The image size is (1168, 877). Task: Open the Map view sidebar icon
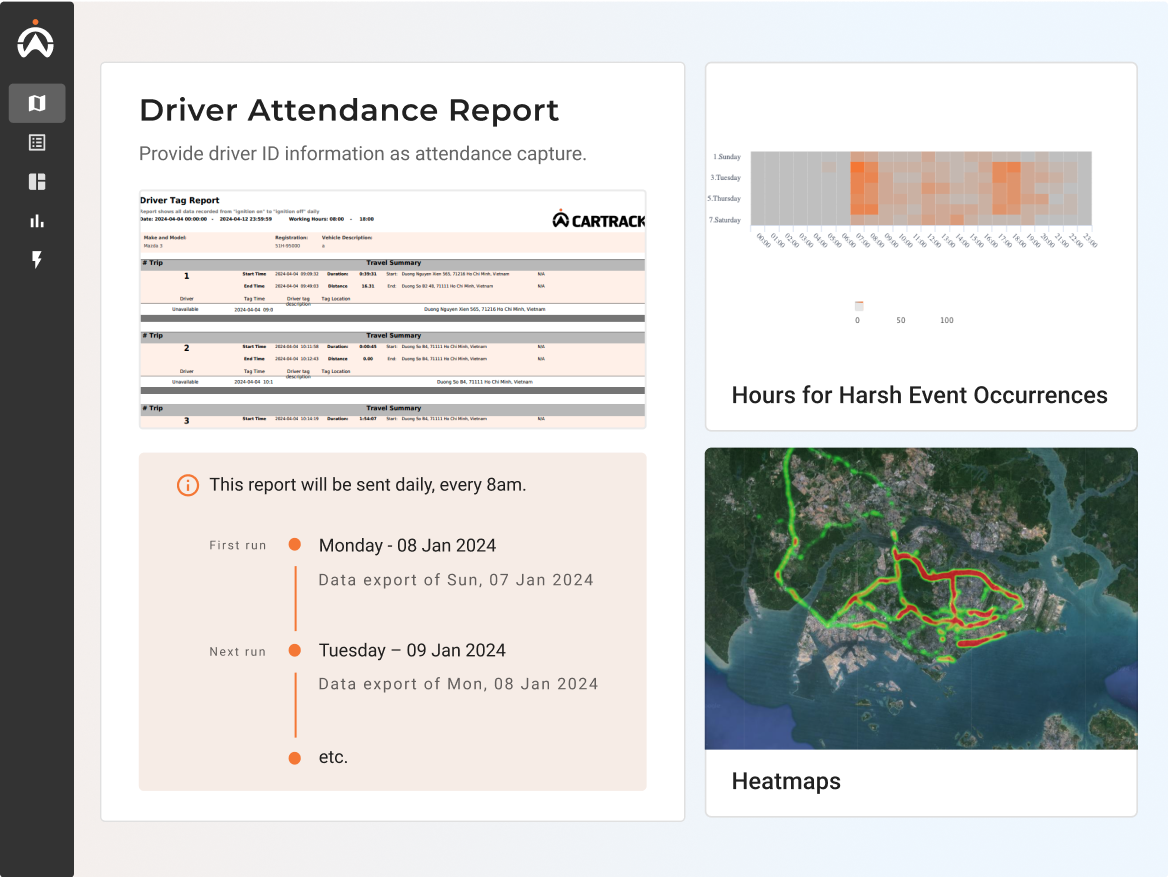tap(37, 103)
